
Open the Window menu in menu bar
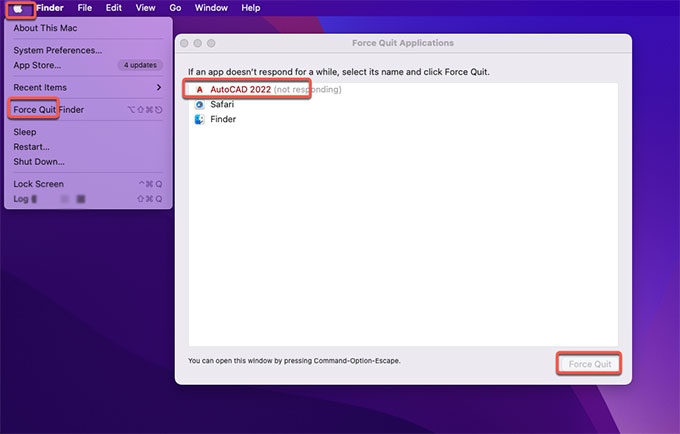(211, 8)
